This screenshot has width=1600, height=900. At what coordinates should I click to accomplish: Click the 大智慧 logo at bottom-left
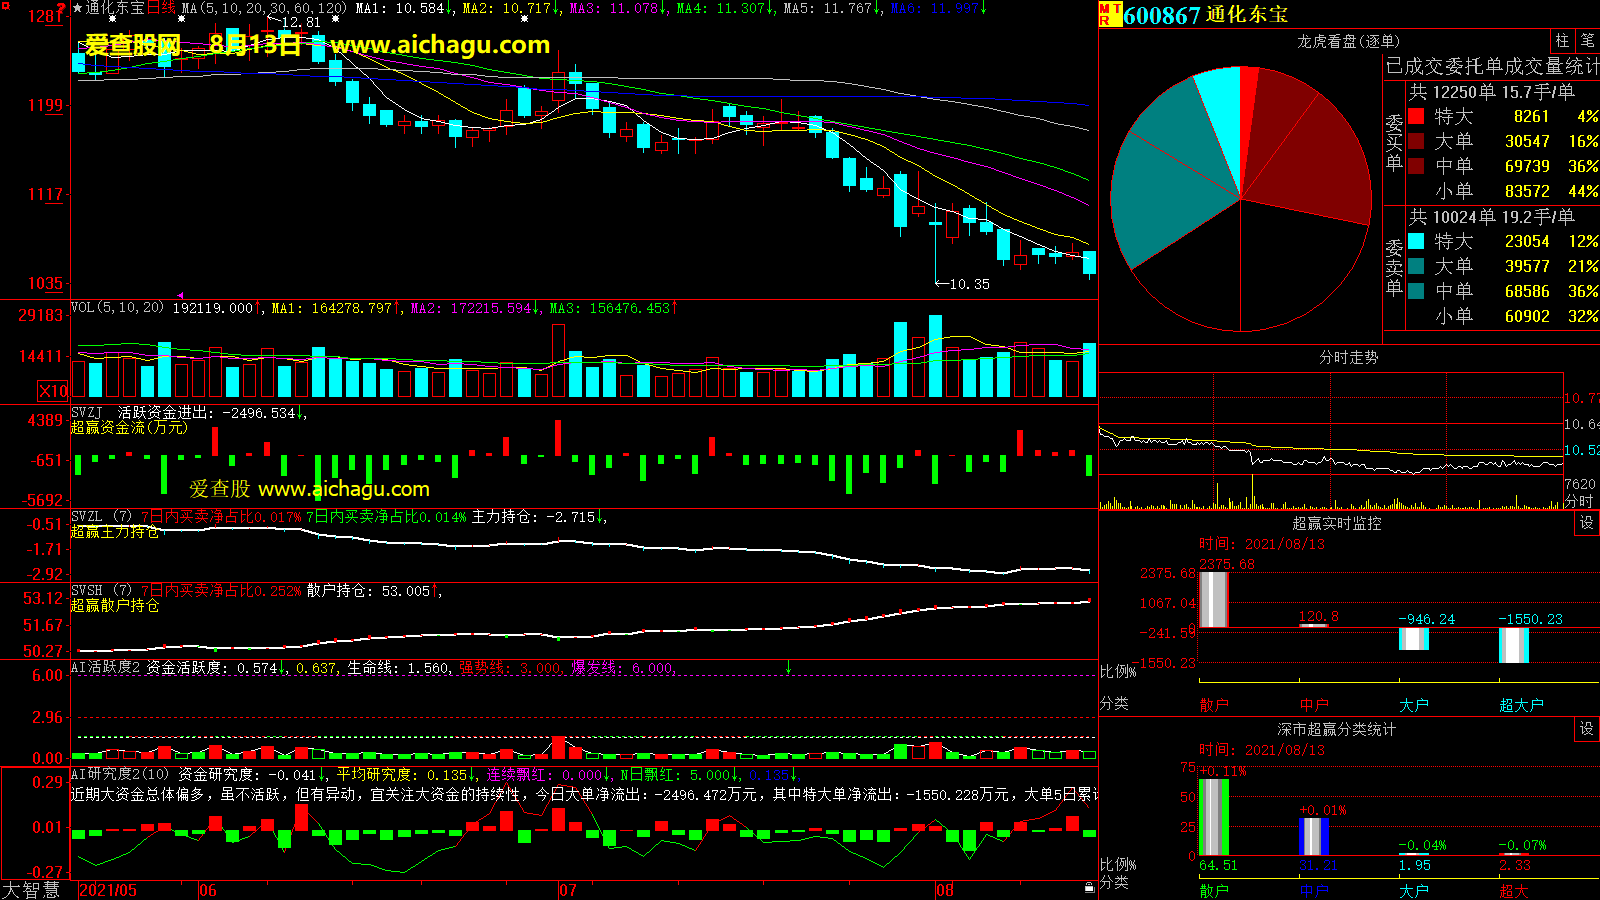click(32, 890)
